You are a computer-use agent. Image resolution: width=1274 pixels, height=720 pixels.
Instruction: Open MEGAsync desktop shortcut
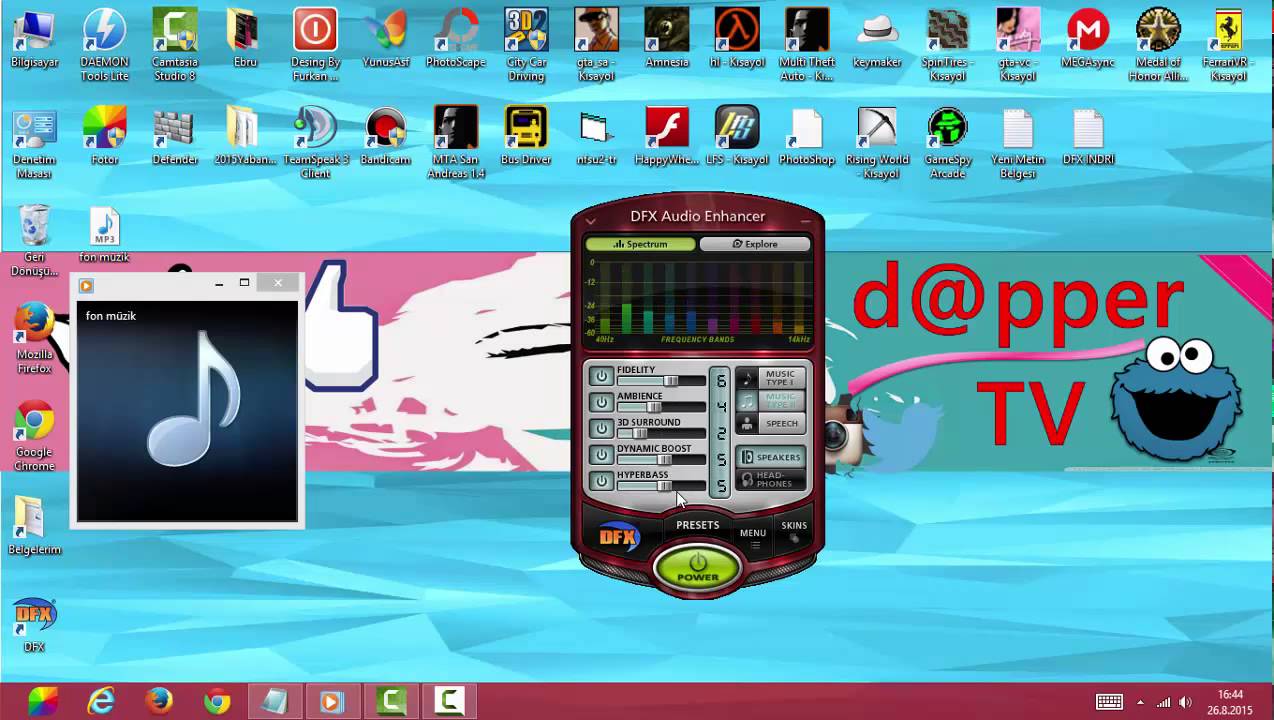(x=1088, y=38)
